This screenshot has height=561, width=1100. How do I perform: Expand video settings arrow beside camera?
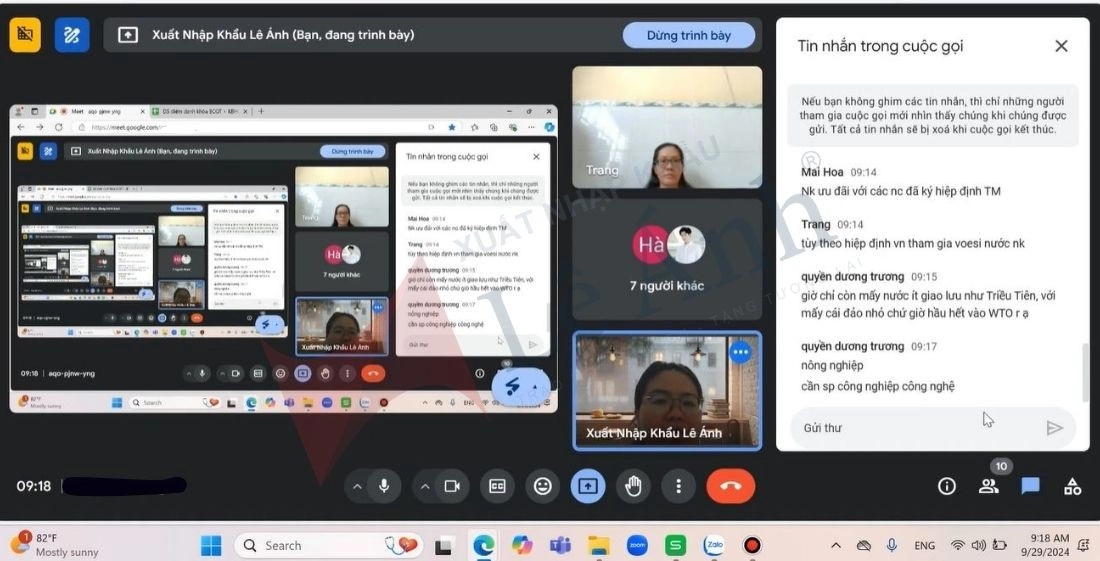coord(425,486)
